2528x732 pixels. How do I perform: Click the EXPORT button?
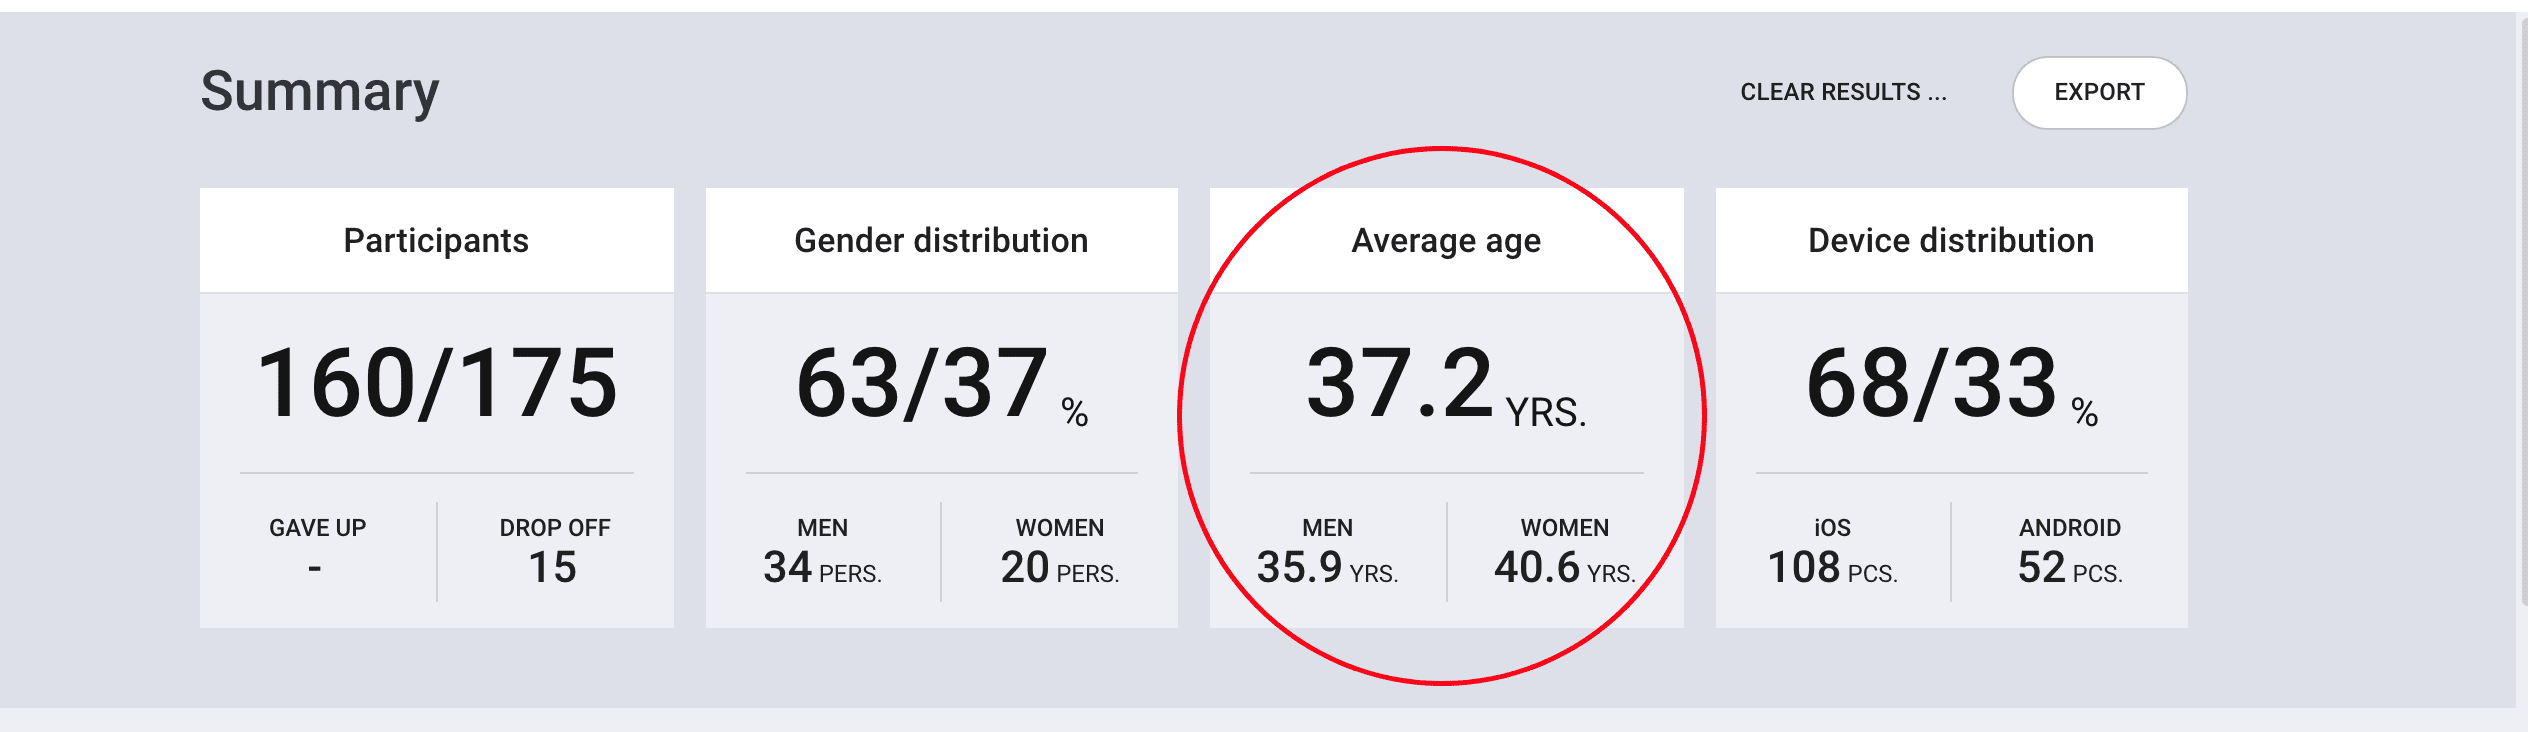click(x=2099, y=92)
